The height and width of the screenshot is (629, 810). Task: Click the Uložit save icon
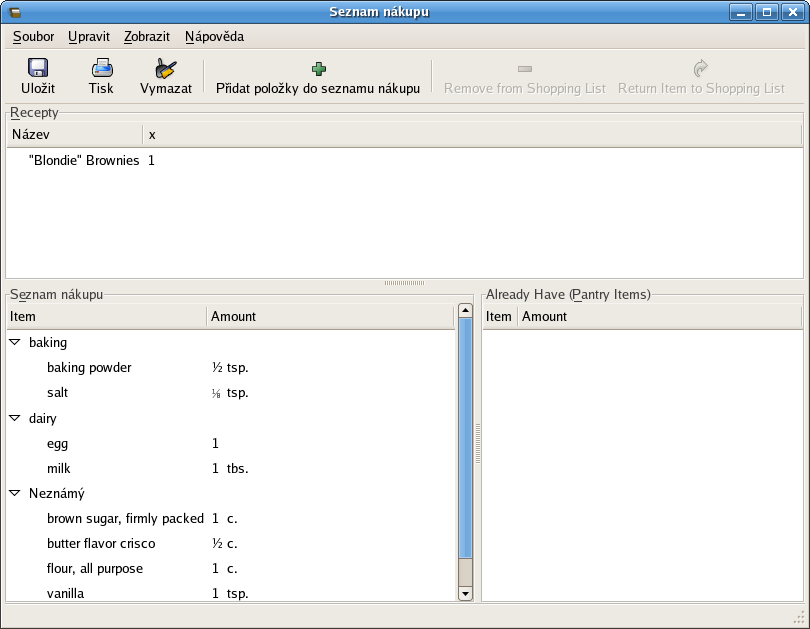point(38,68)
